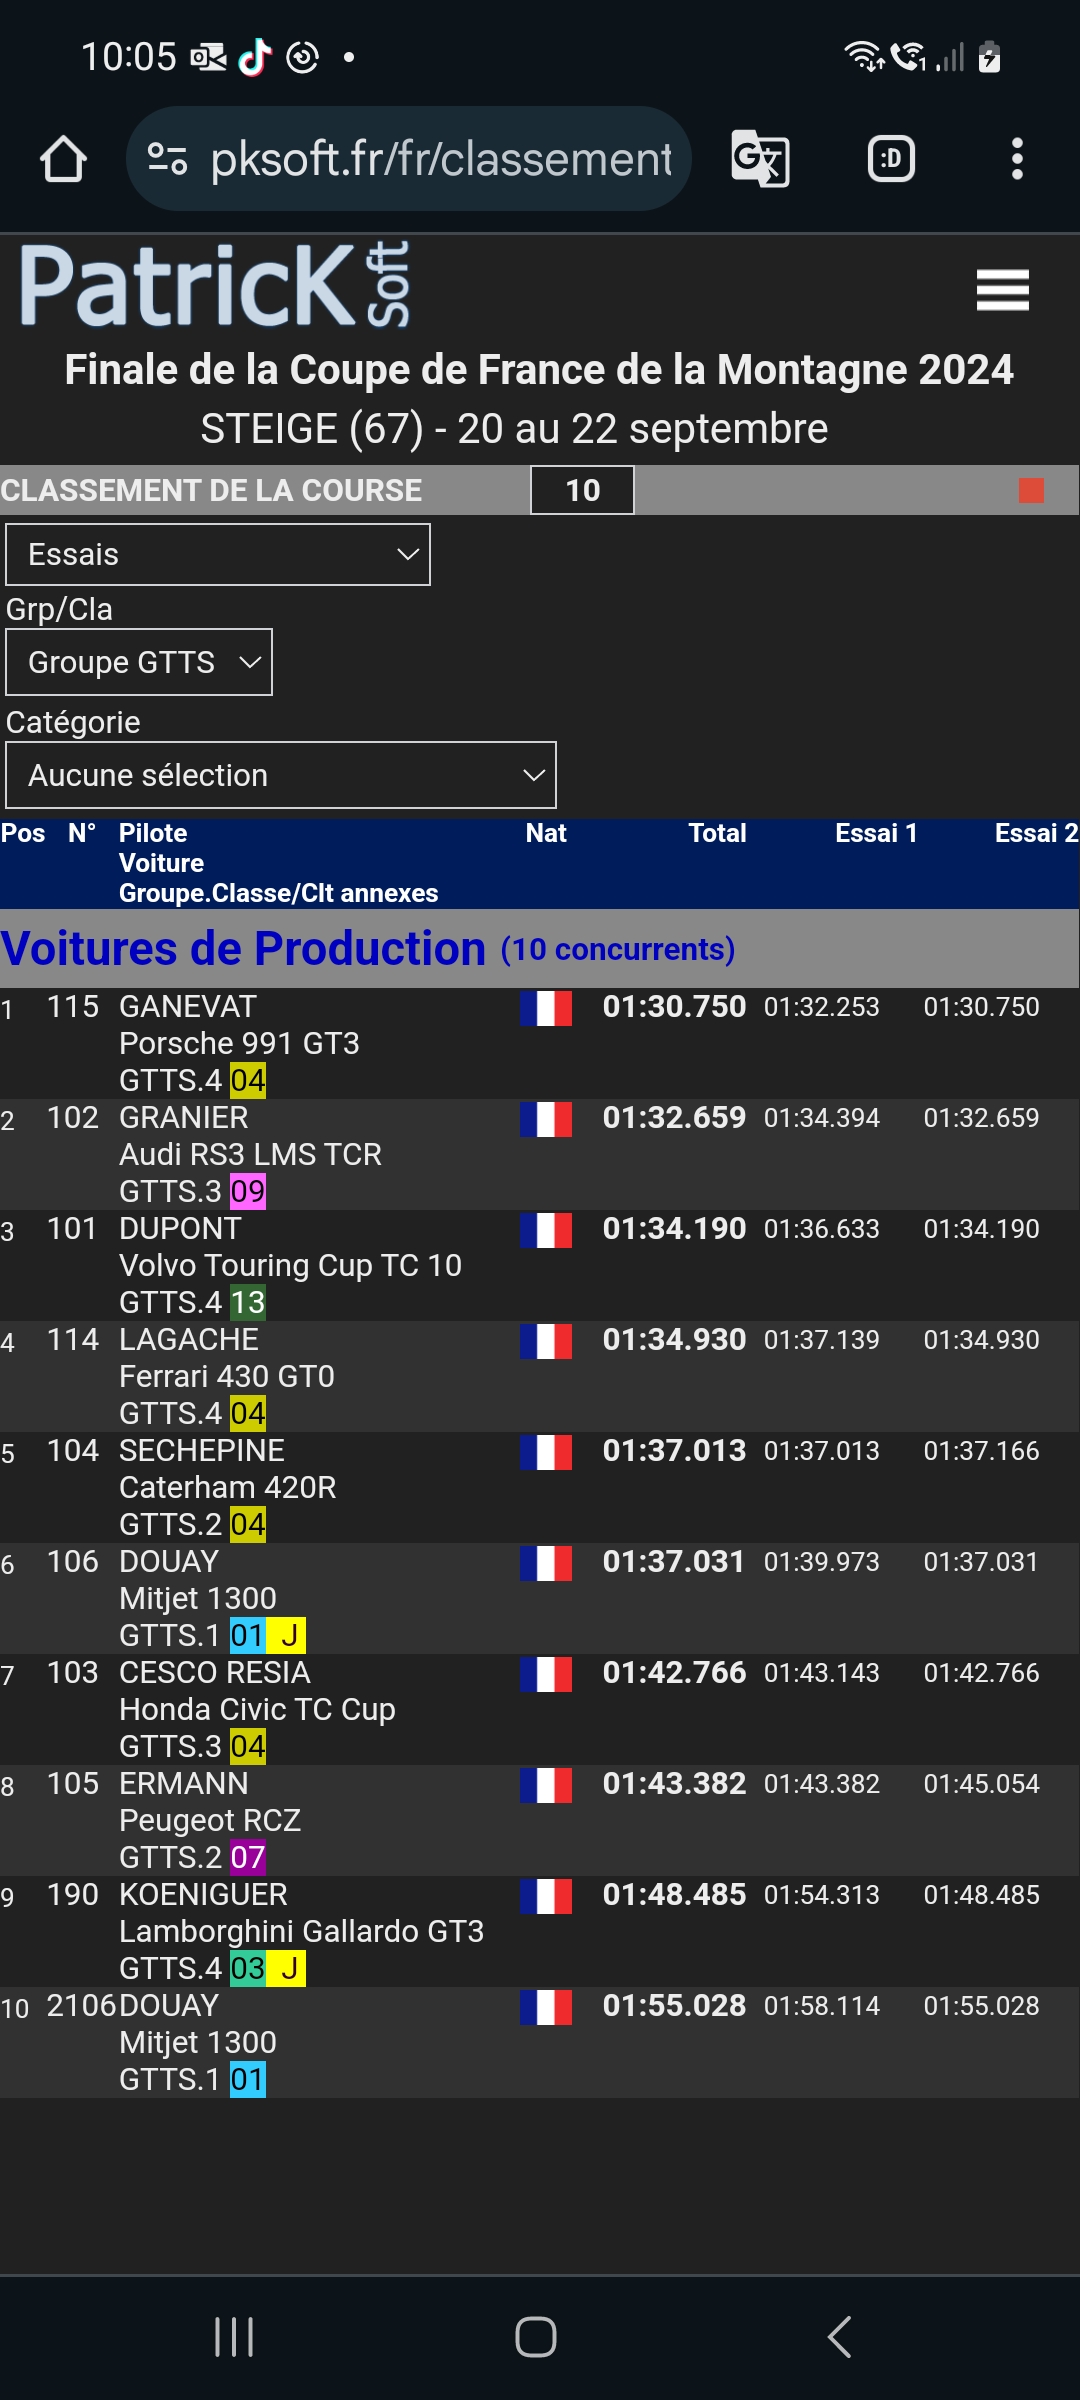Tap the Android recent apps button
Viewport: 1080px width, 2400px height.
[234, 2337]
